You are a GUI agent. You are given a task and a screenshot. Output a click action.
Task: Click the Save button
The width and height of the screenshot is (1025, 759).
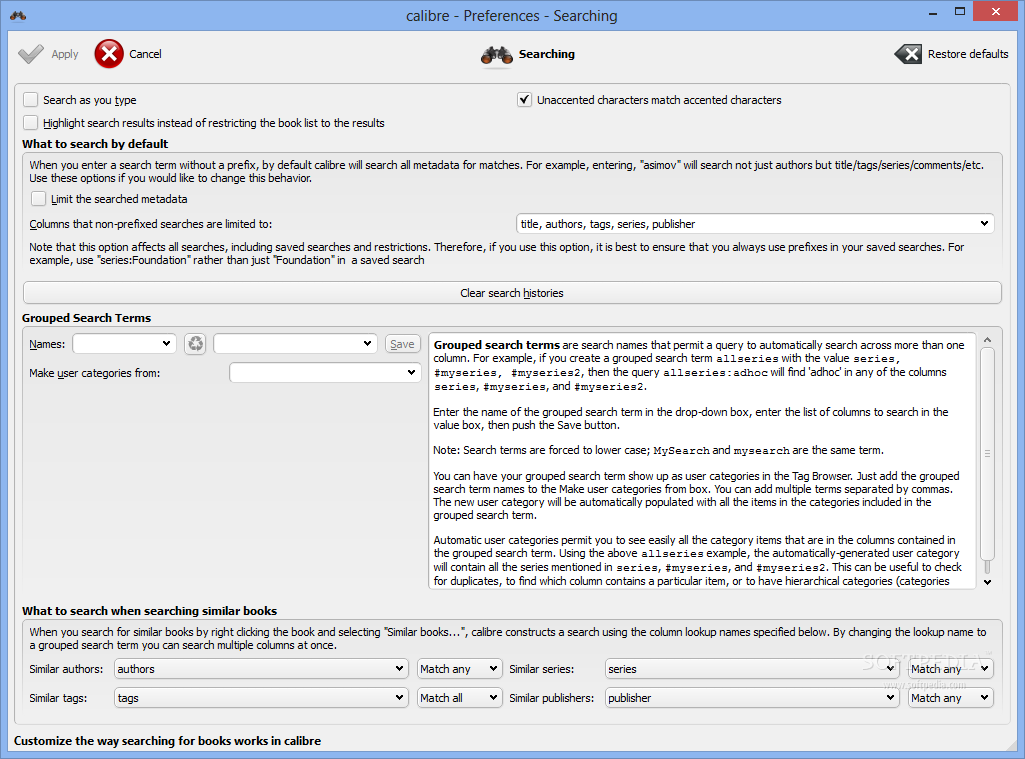402,344
